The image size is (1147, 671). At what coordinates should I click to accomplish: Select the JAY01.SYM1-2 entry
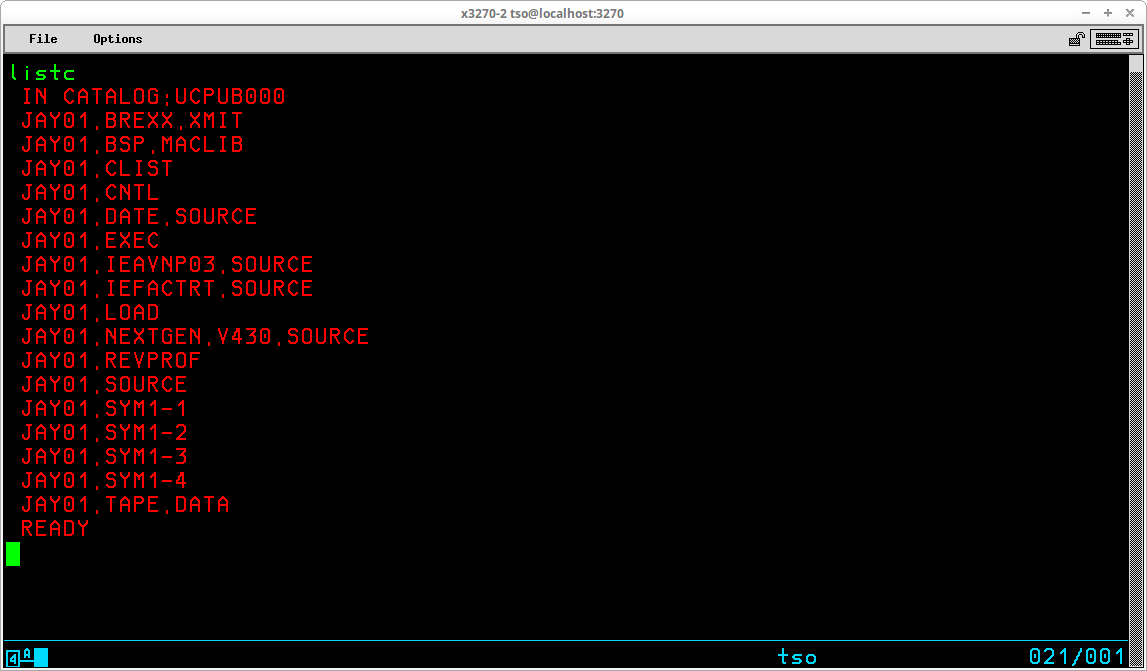tap(104, 432)
